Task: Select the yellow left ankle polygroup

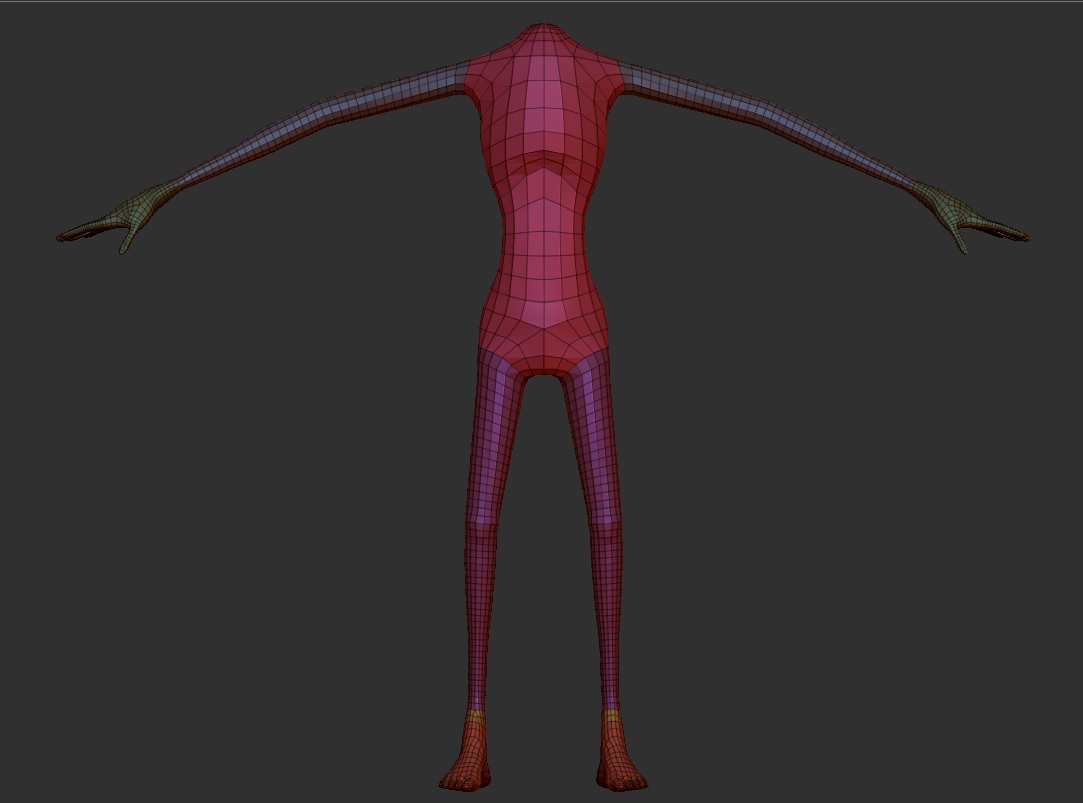Action: click(475, 718)
